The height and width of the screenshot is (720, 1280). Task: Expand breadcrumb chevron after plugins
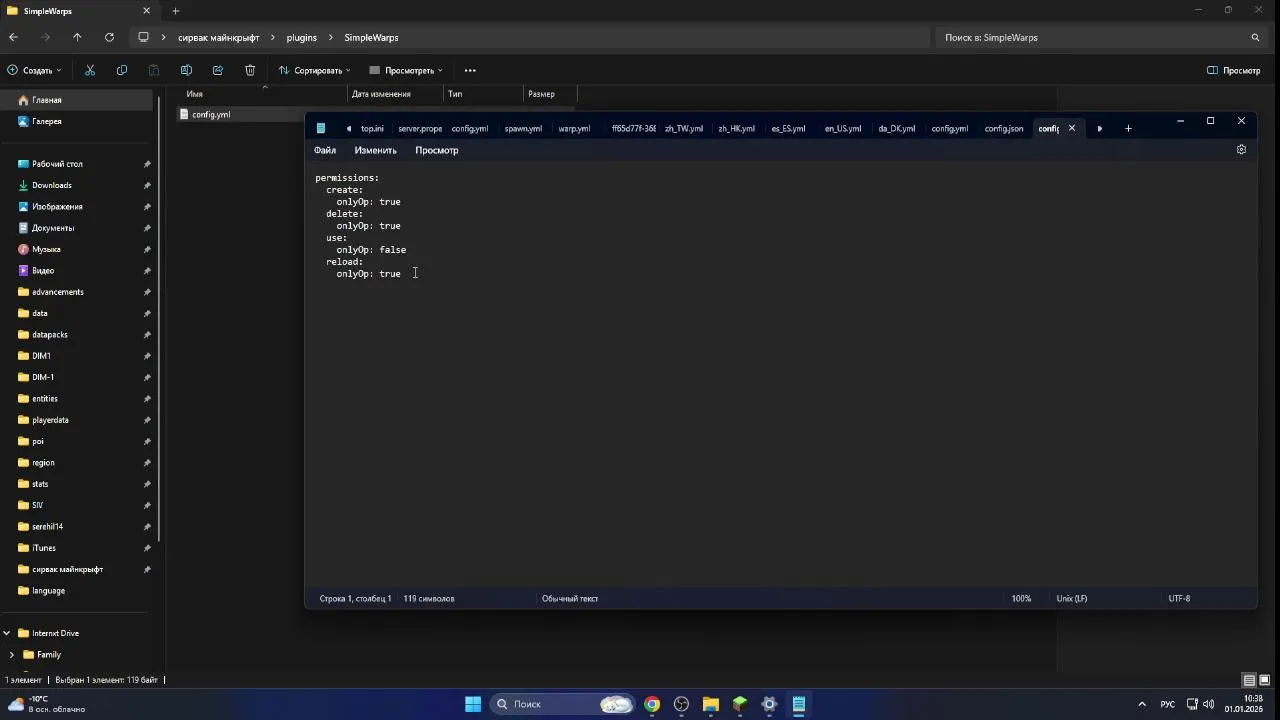(331, 37)
